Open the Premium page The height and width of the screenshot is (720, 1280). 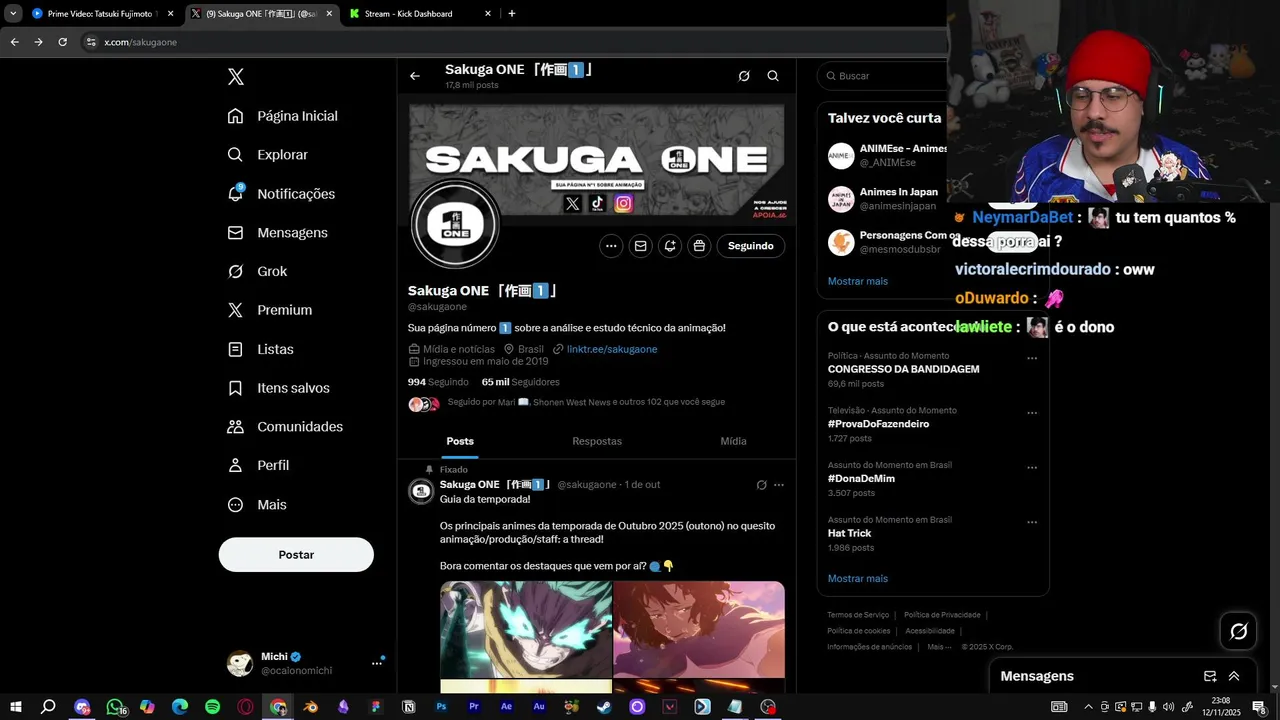[x=270, y=310]
